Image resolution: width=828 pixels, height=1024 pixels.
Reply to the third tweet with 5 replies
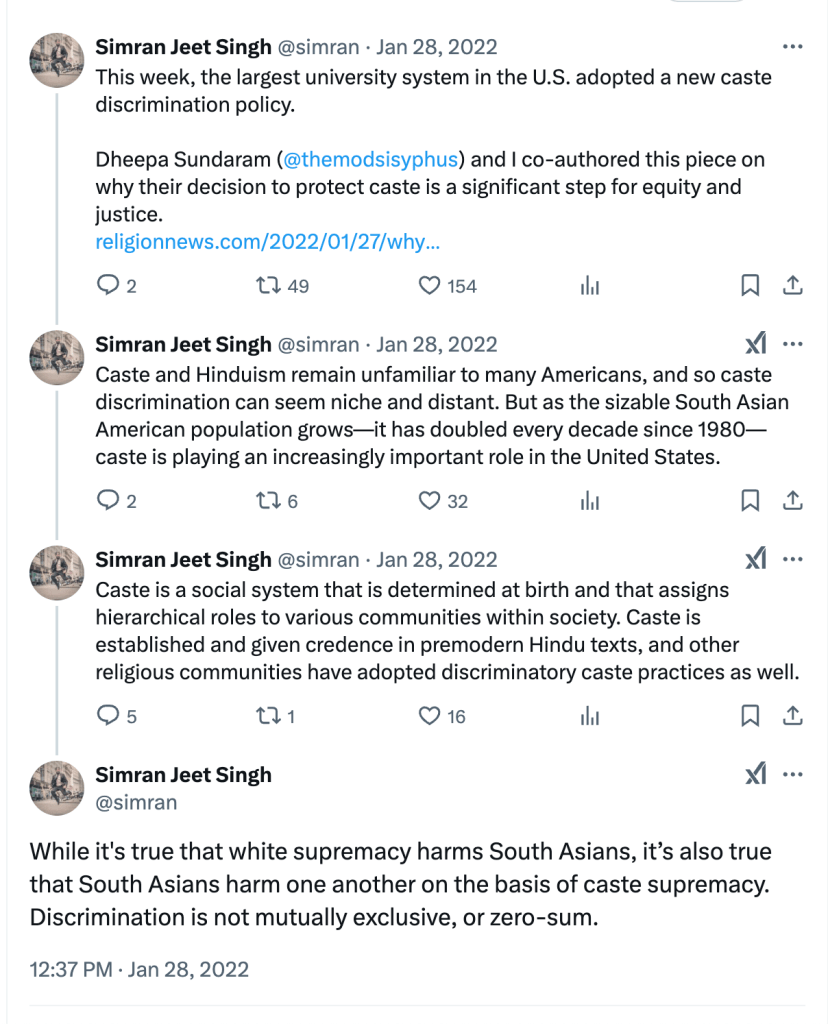click(108, 716)
